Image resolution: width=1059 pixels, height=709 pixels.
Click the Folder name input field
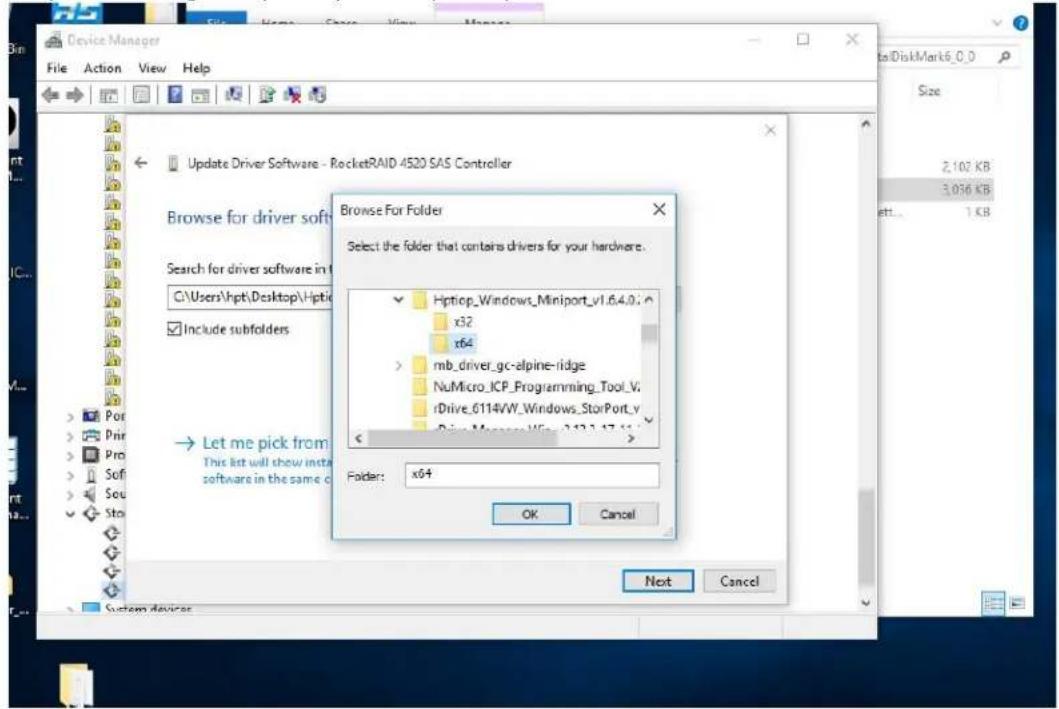pos(532,475)
